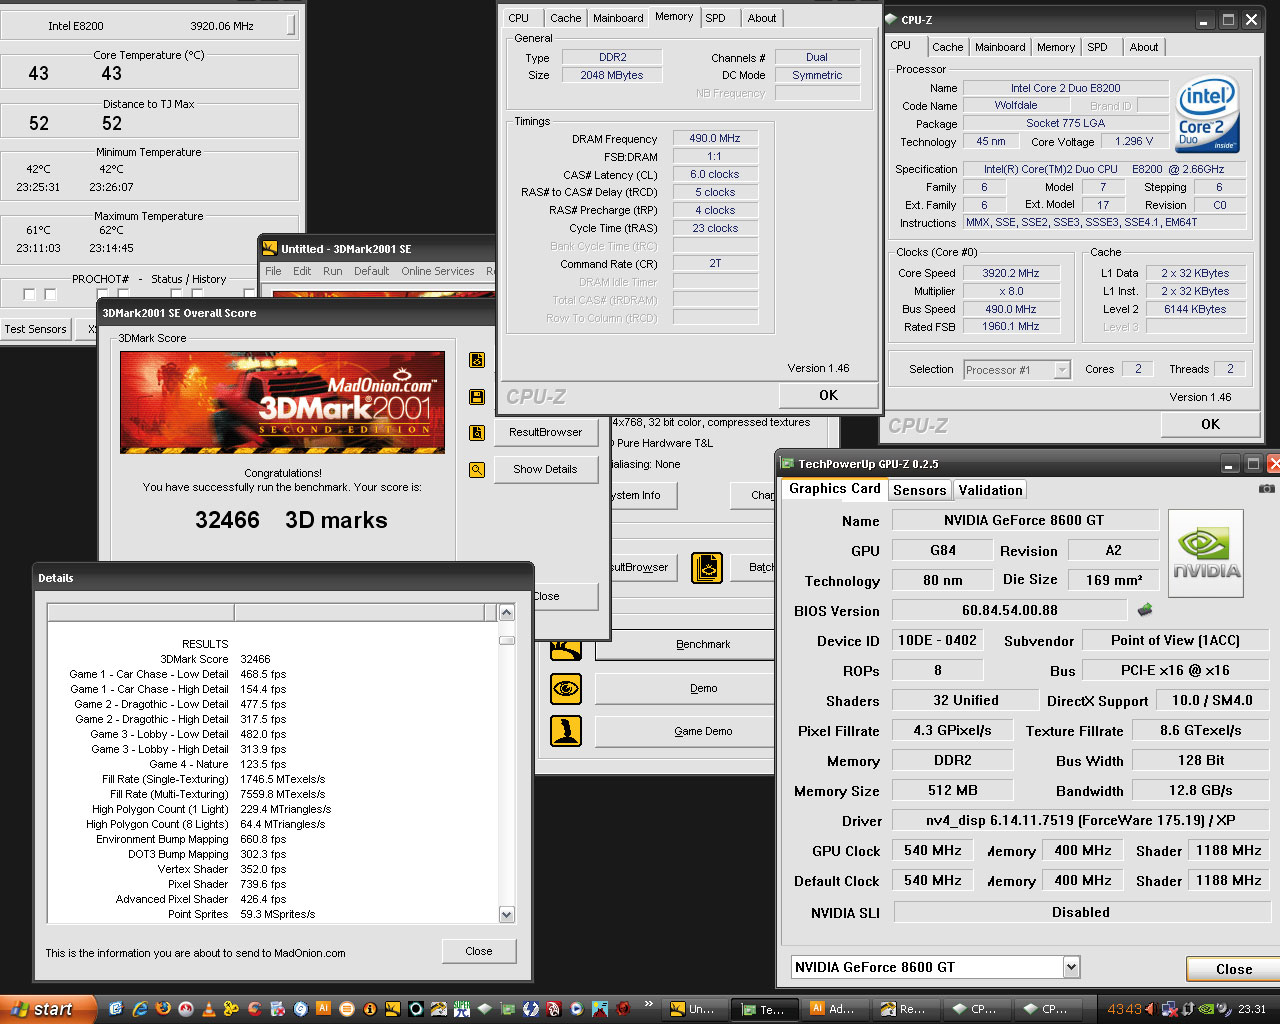The height and width of the screenshot is (1025, 1280).
Task: Expand hidden quick launch icons with the chevron
Action: pyautogui.click(x=650, y=1004)
